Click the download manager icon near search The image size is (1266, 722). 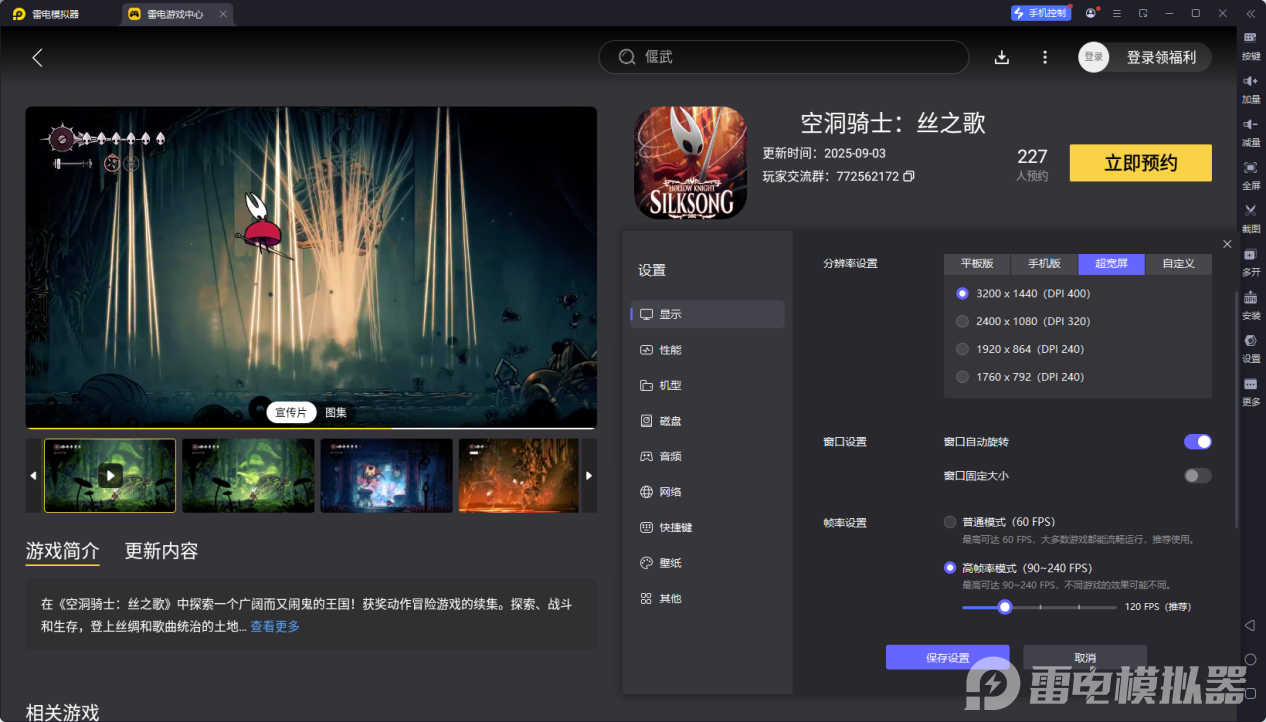pyautogui.click(x=1002, y=57)
